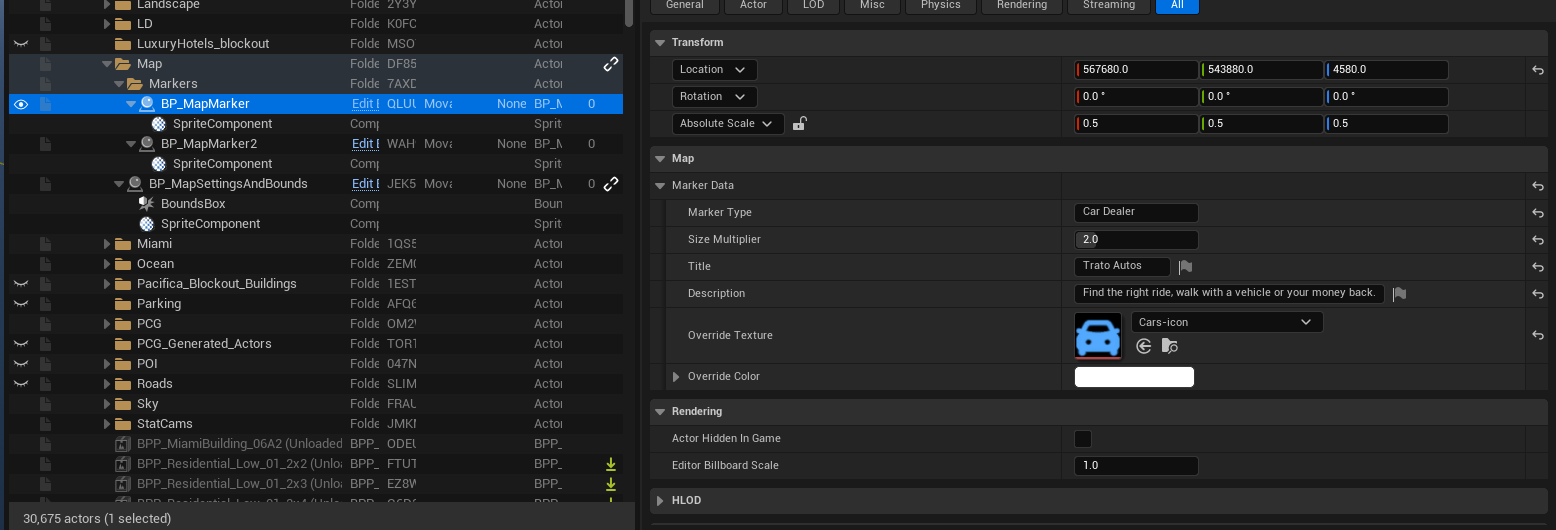
Task: Click download arrow on BPP_Residential_Low_01_2x3 row
Action: (610, 484)
